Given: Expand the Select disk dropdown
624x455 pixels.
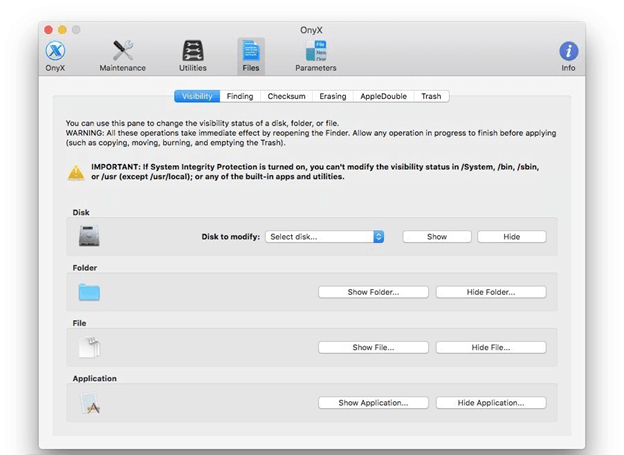Looking at the screenshot, I should [x=325, y=237].
